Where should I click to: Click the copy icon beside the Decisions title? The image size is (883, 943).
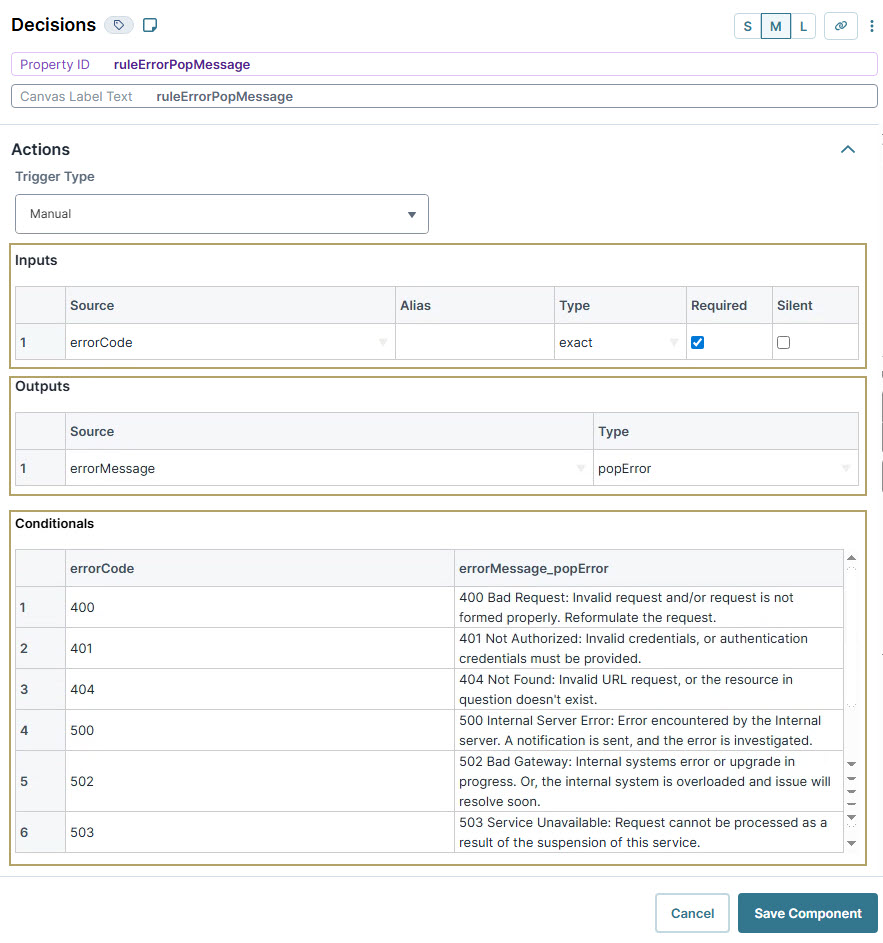pos(150,25)
